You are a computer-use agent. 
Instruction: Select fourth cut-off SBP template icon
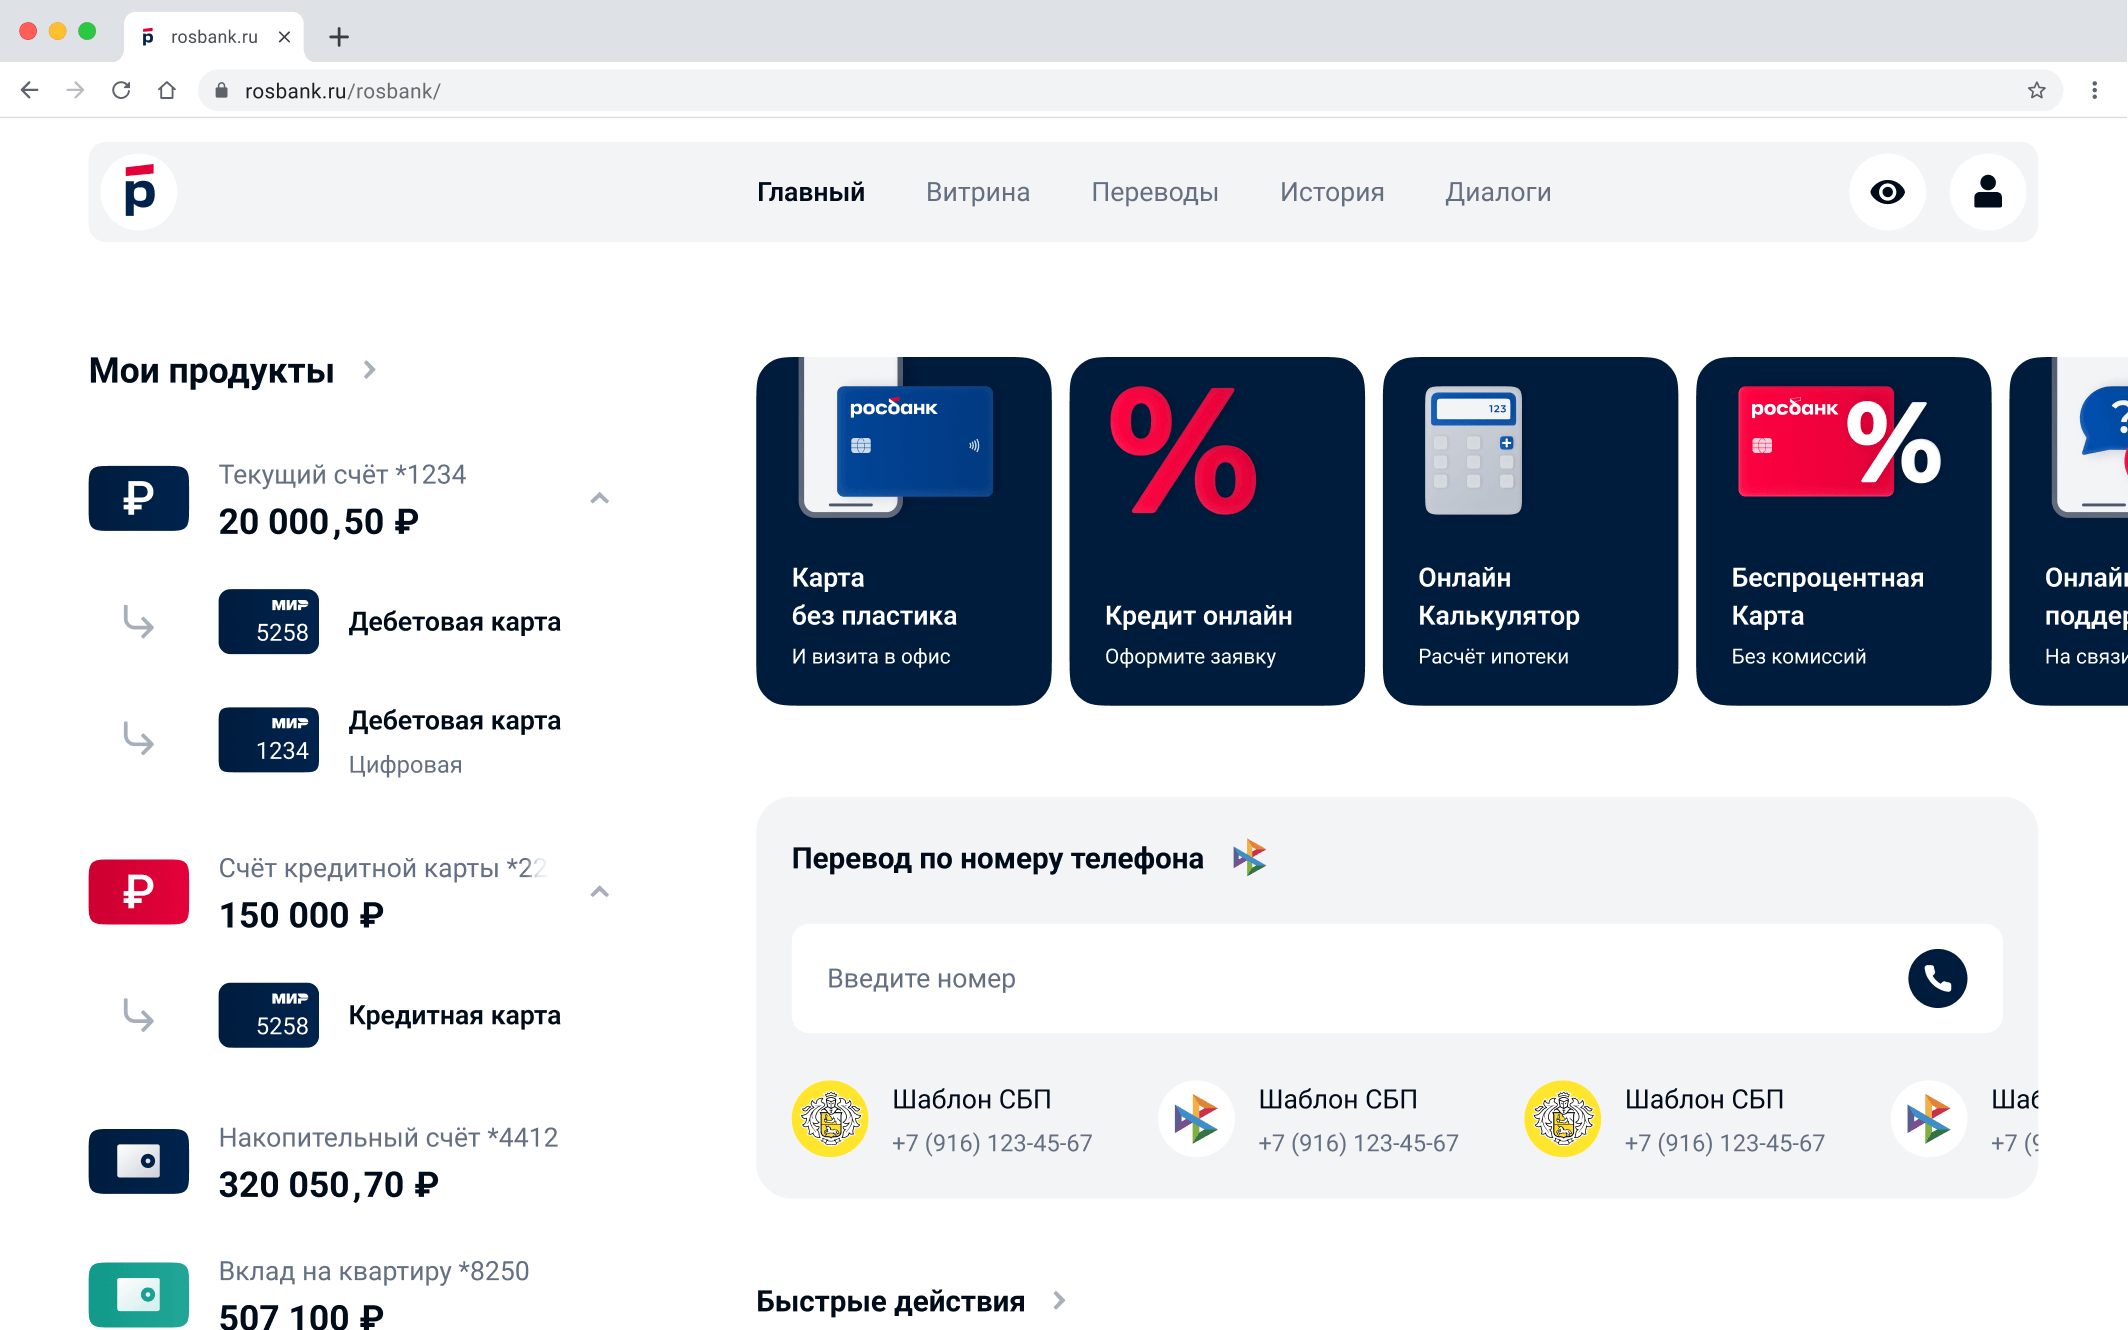pyautogui.click(x=1929, y=1119)
